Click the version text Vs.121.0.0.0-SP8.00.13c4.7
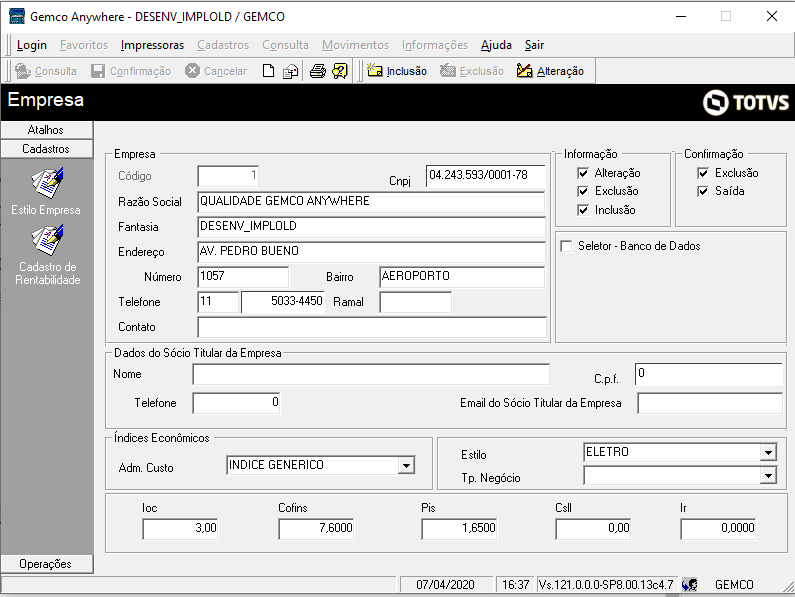This screenshot has width=795, height=597. pyautogui.click(x=606, y=585)
